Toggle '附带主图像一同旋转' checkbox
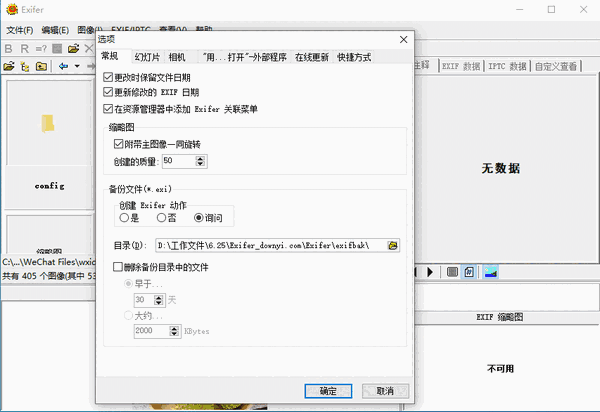This screenshot has height=412, width=600. pos(118,144)
